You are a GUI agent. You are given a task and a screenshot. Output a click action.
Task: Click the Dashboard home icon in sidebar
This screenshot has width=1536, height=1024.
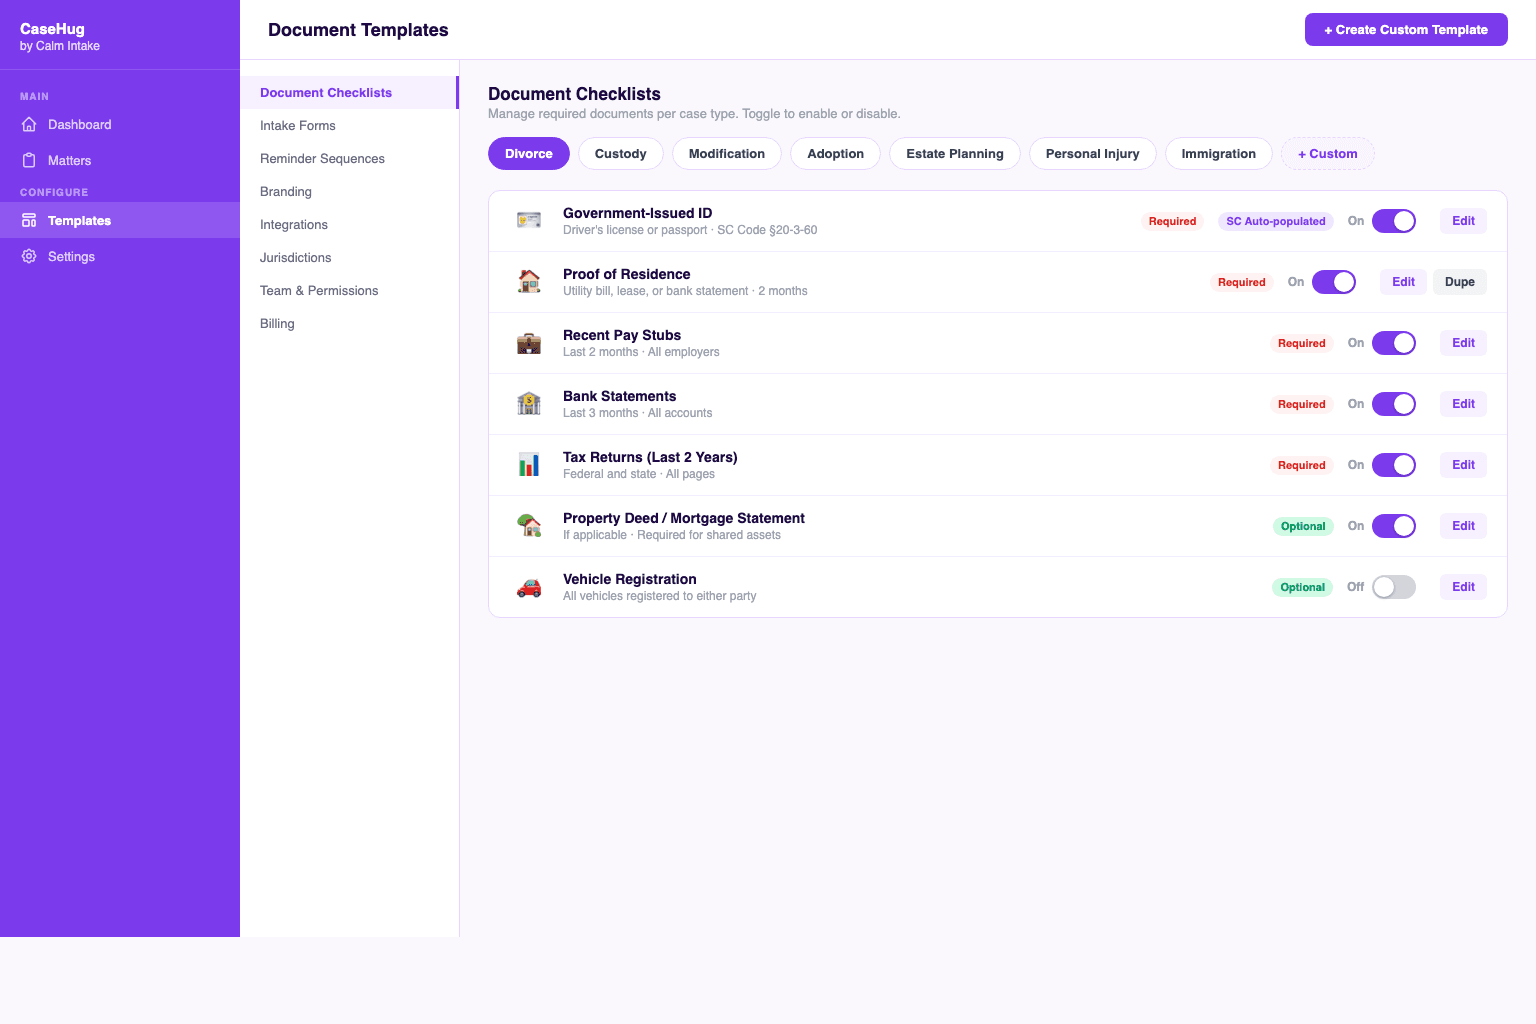coord(29,125)
